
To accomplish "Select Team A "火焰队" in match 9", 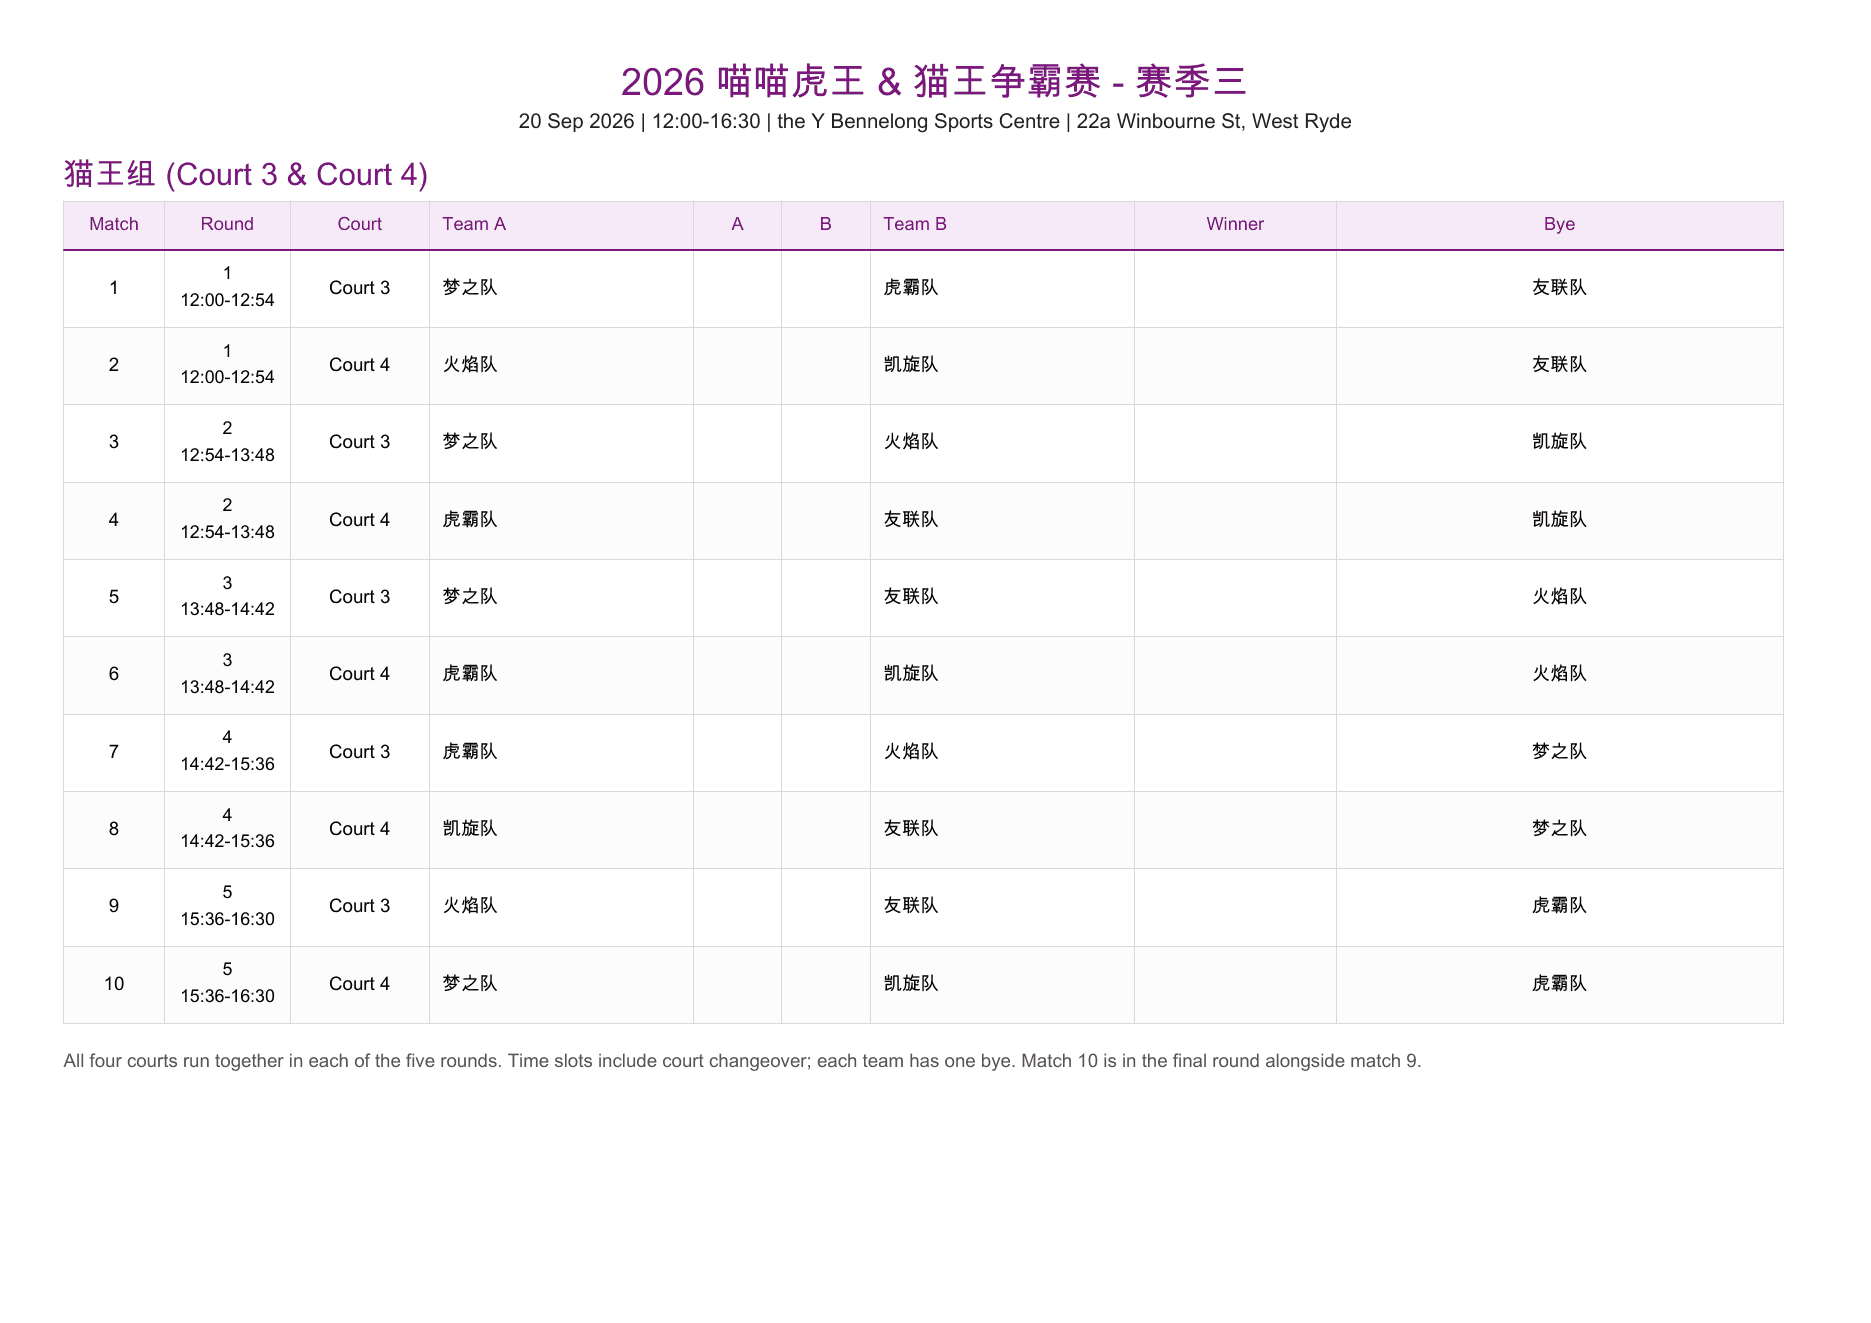I will [x=470, y=906].
